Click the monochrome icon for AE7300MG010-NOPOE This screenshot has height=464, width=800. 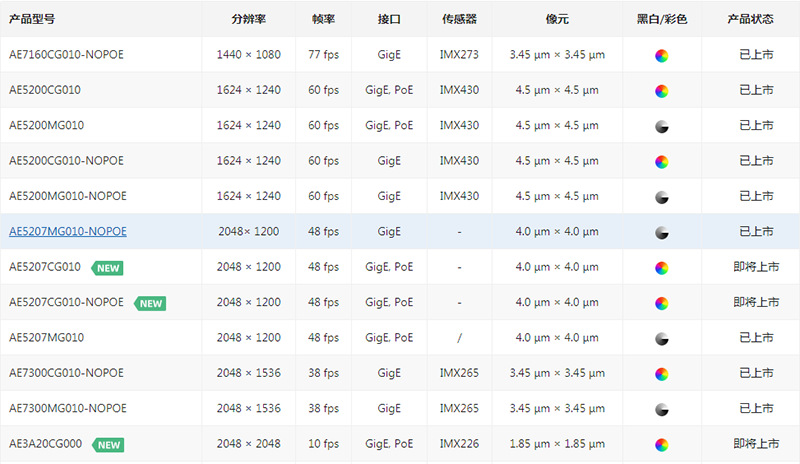(x=662, y=409)
